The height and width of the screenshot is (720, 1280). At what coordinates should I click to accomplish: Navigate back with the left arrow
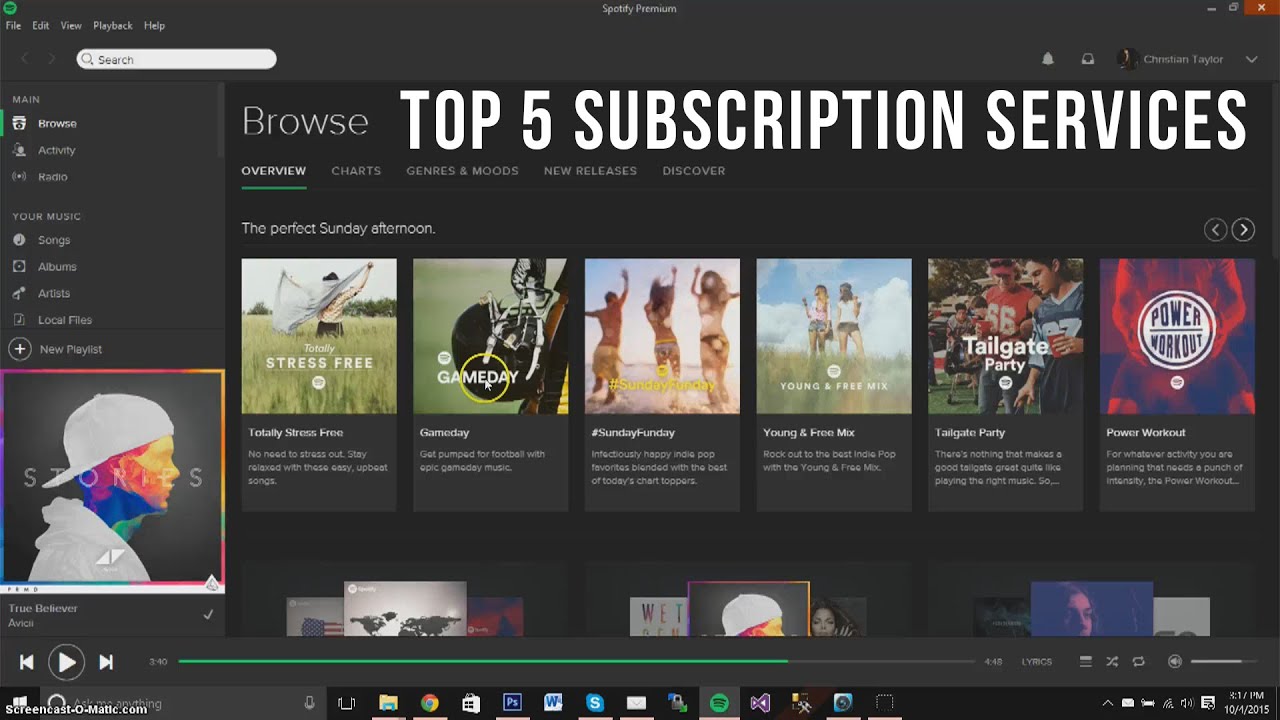point(26,59)
